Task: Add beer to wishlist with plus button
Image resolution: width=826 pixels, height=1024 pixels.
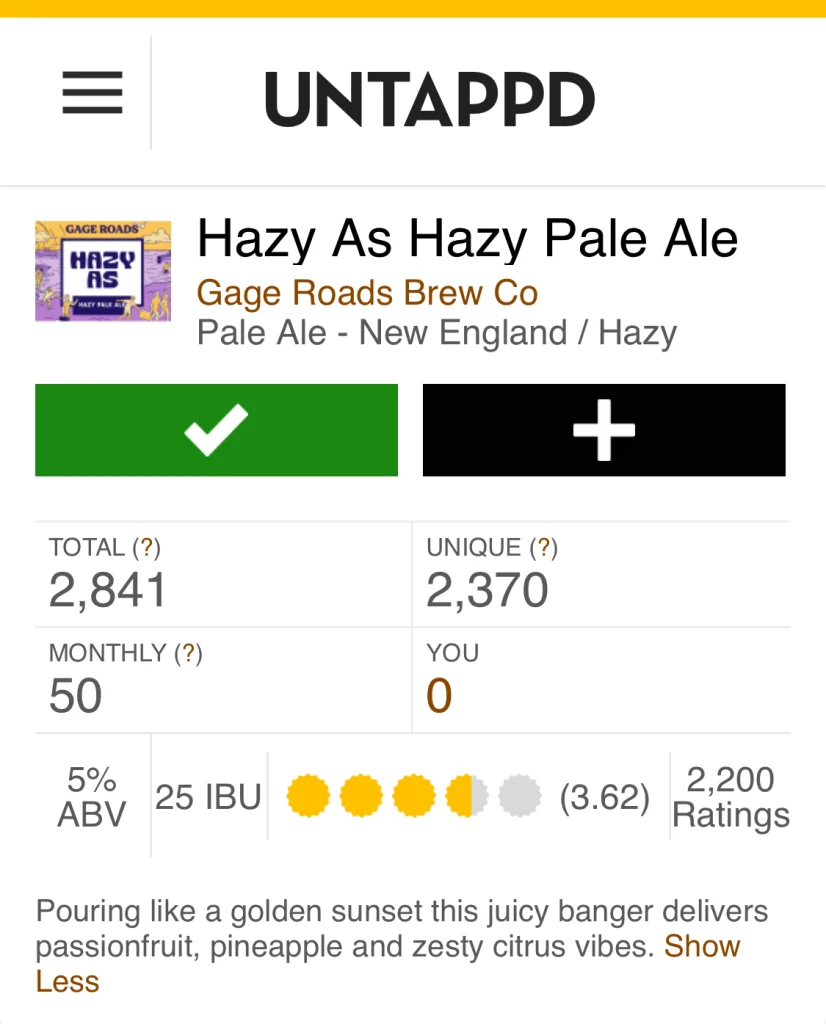Action: pyautogui.click(x=604, y=430)
